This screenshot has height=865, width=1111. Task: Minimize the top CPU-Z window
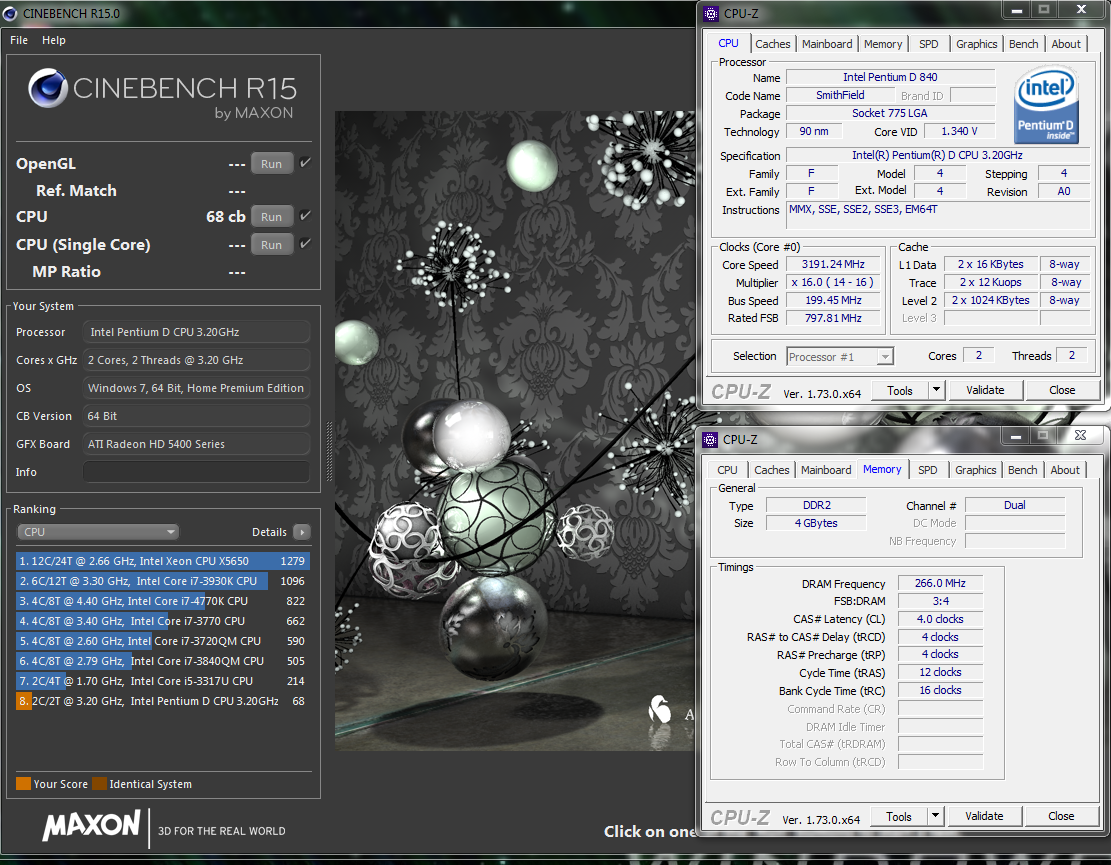pyautogui.click(x=1017, y=11)
